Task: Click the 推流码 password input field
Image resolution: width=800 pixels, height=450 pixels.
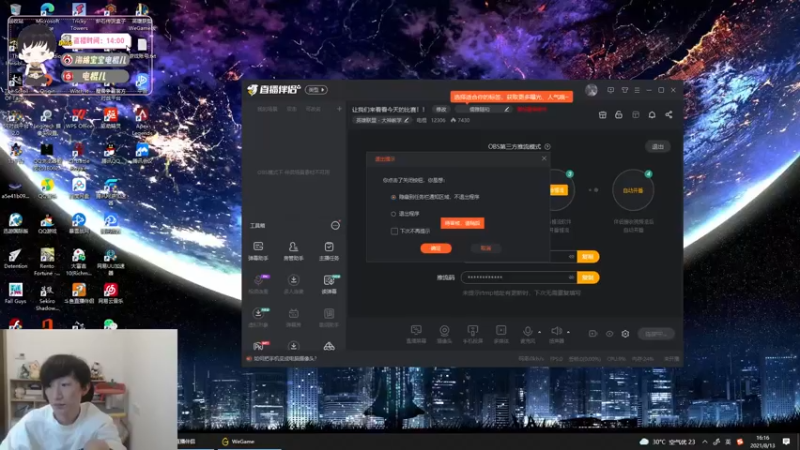Action: [519, 278]
